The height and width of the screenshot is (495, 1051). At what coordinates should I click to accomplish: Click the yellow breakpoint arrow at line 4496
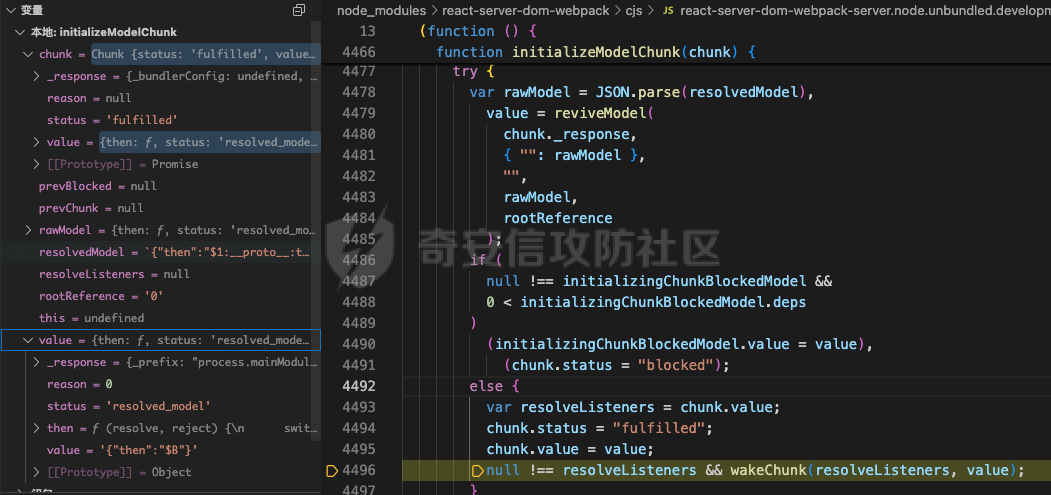tap(332, 470)
